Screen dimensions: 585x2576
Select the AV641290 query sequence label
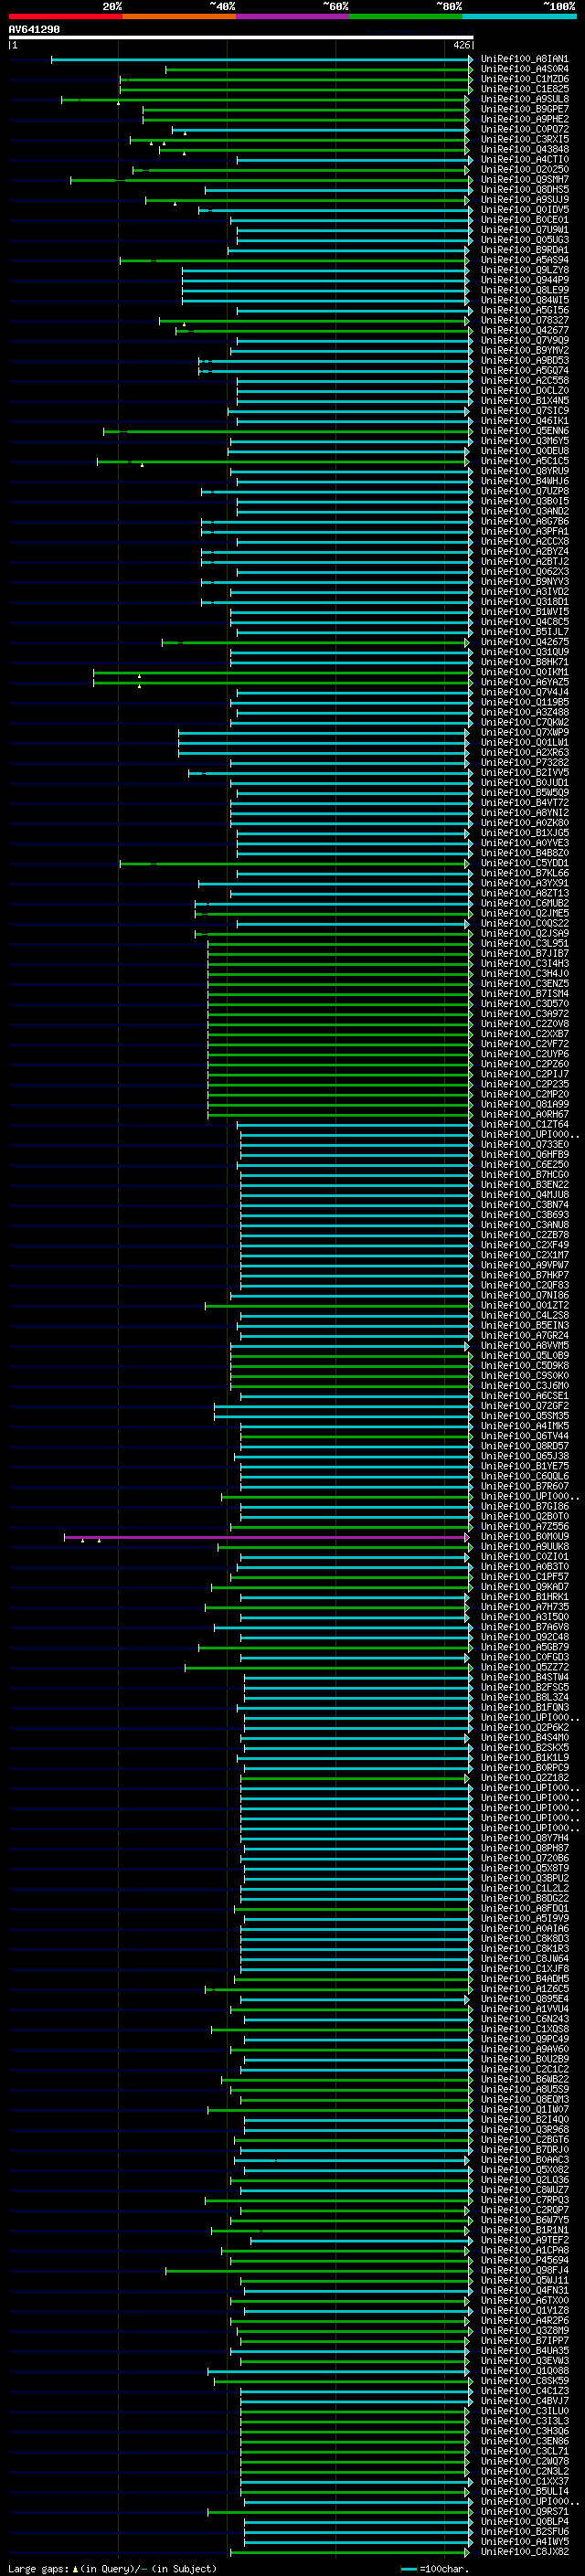tap(34, 29)
